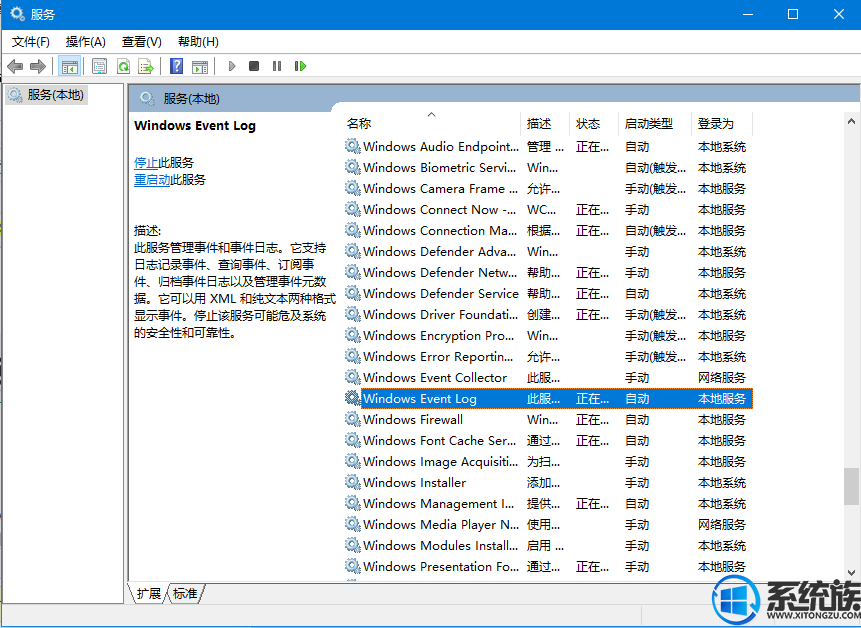The width and height of the screenshot is (861, 628).
Task: Pause service with the pause icon
Action: (277, 66)
